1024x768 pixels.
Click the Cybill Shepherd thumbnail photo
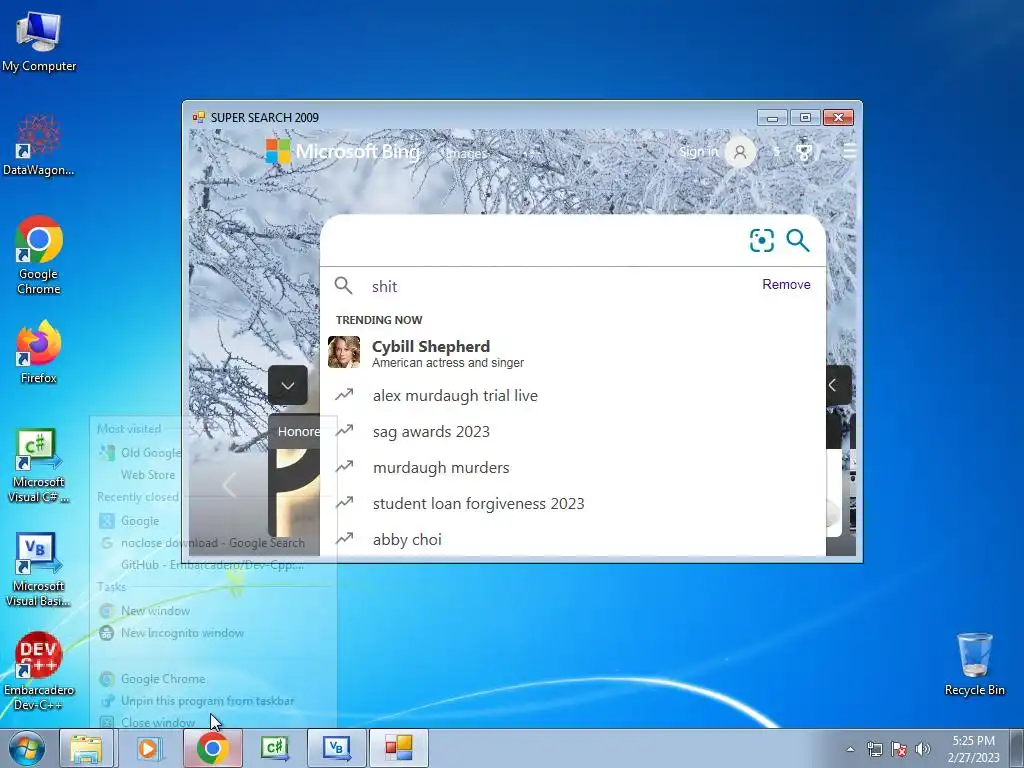click(x=344, y=352)
